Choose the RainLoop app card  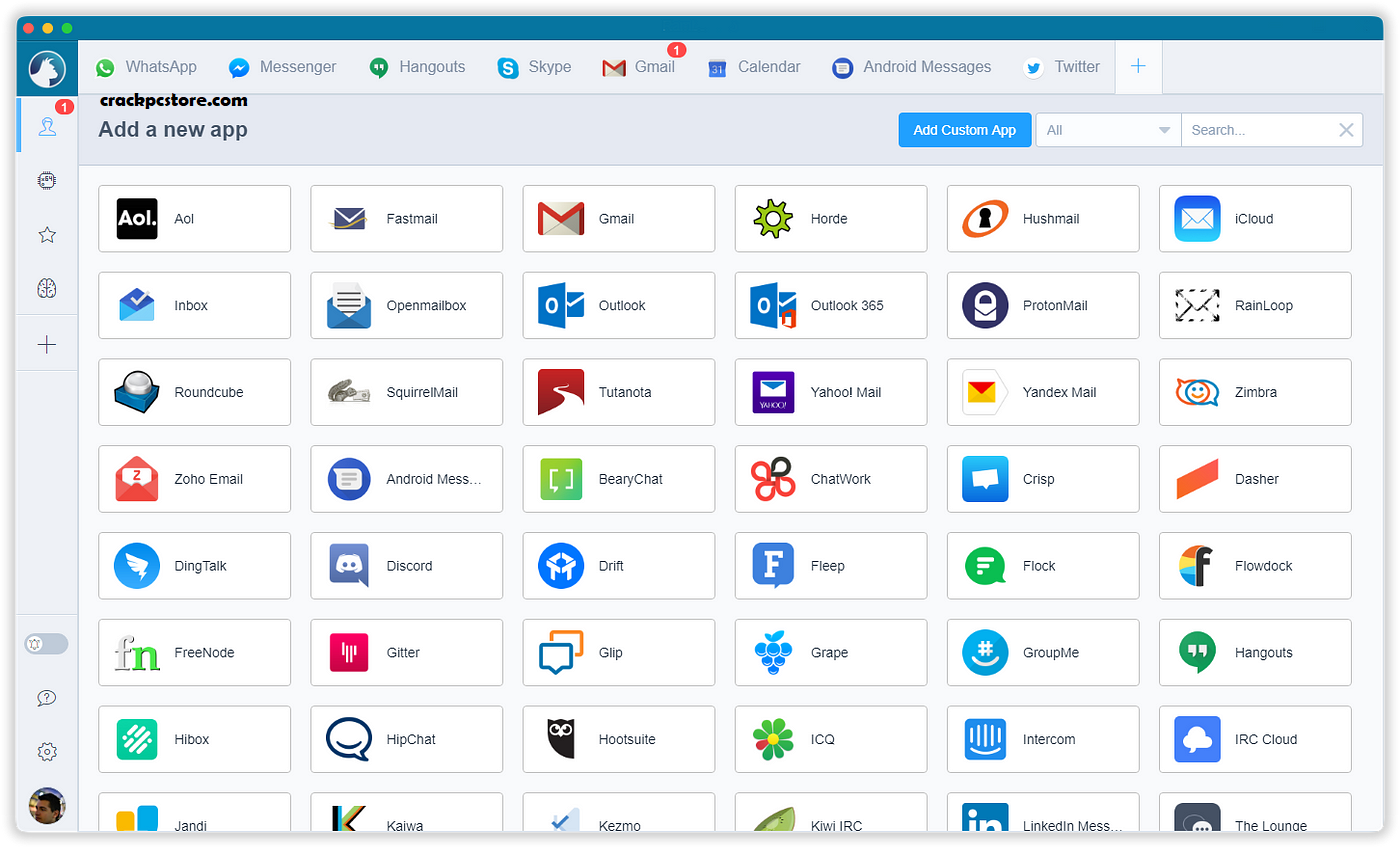1255,305
